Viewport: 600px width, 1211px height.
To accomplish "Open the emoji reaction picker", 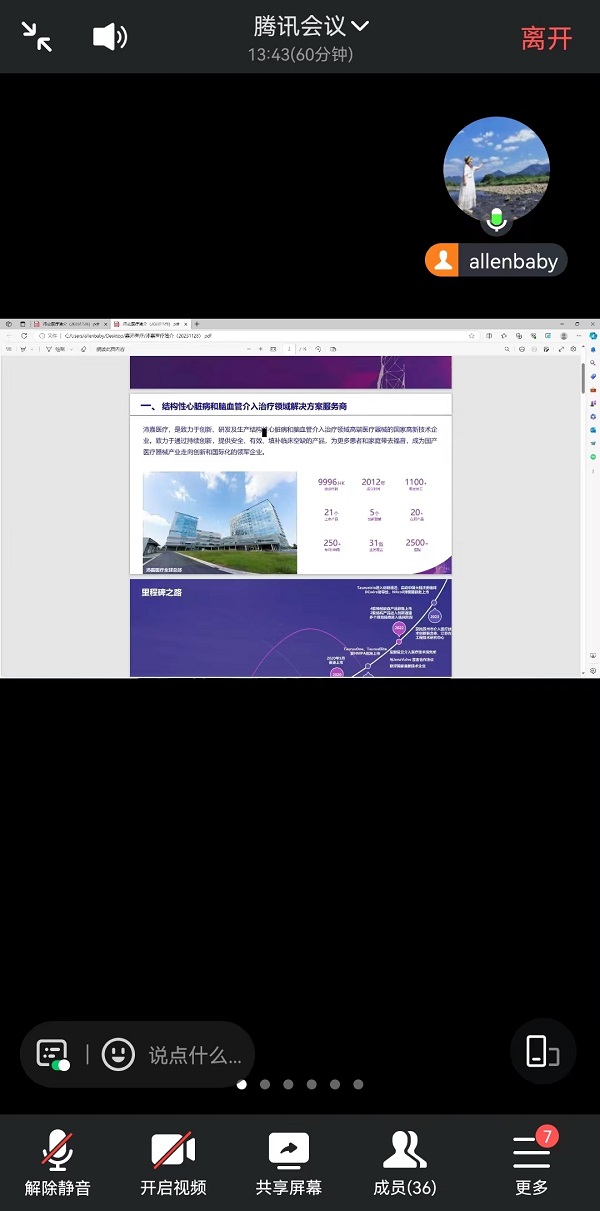I will pos(118,1054).
